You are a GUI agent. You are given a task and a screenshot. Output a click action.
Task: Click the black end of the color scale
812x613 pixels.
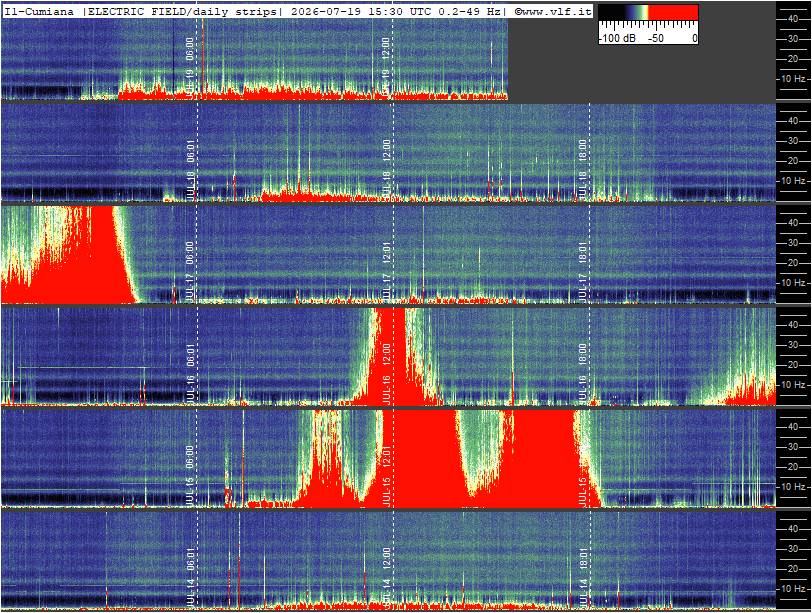coord(611,12)
